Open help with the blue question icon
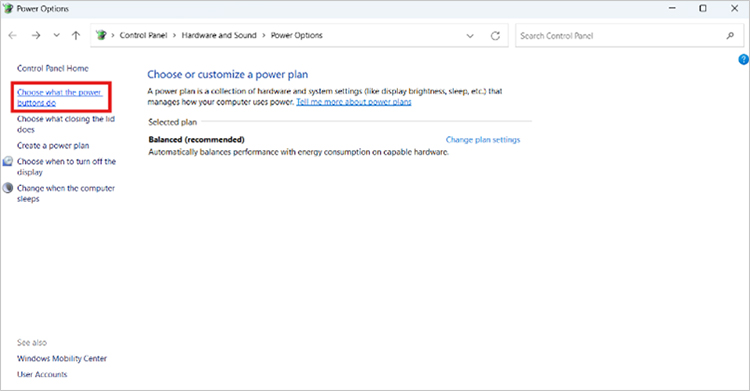 click(x=744, y=59)
